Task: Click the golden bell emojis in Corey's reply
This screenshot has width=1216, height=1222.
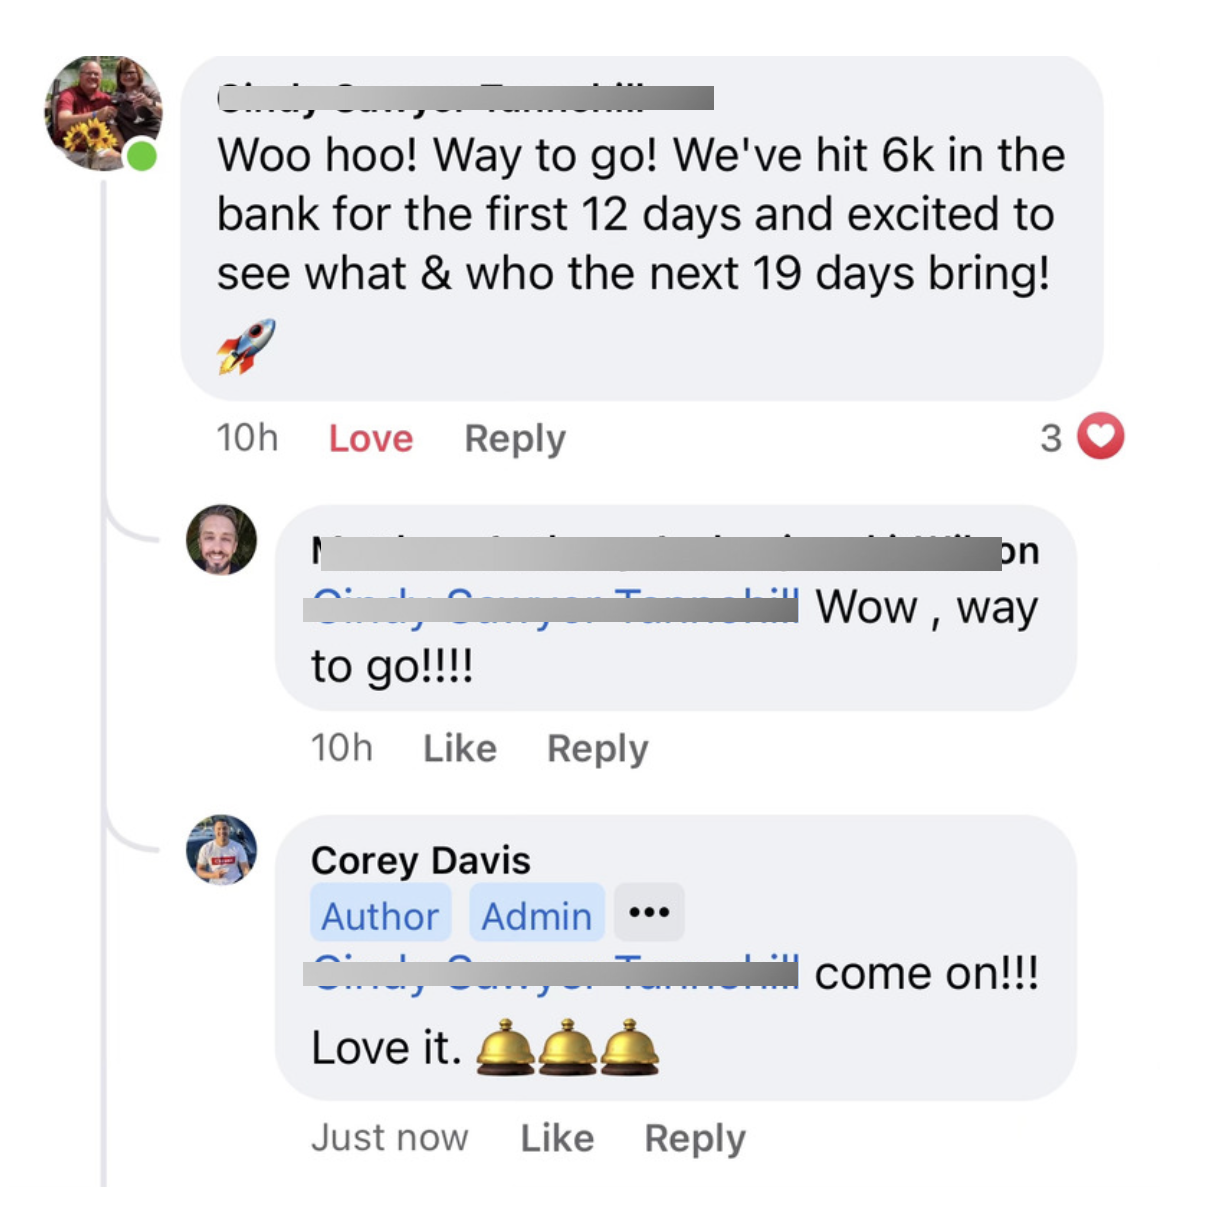Action: (x=567, y=1047)
